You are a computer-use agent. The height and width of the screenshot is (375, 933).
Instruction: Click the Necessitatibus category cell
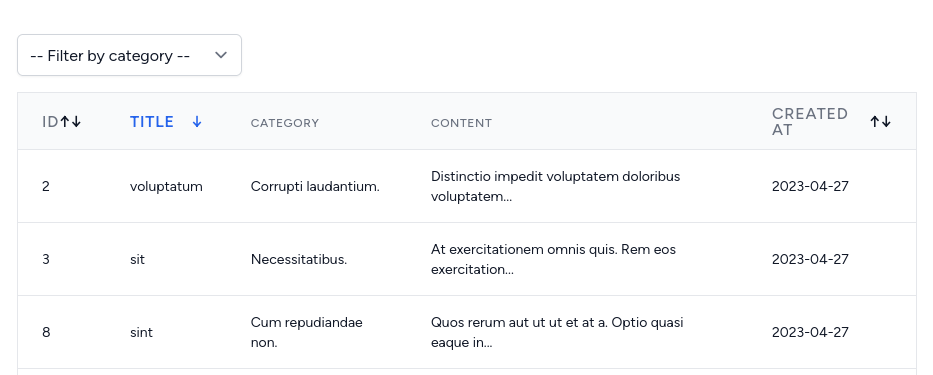tap(299, 260)
